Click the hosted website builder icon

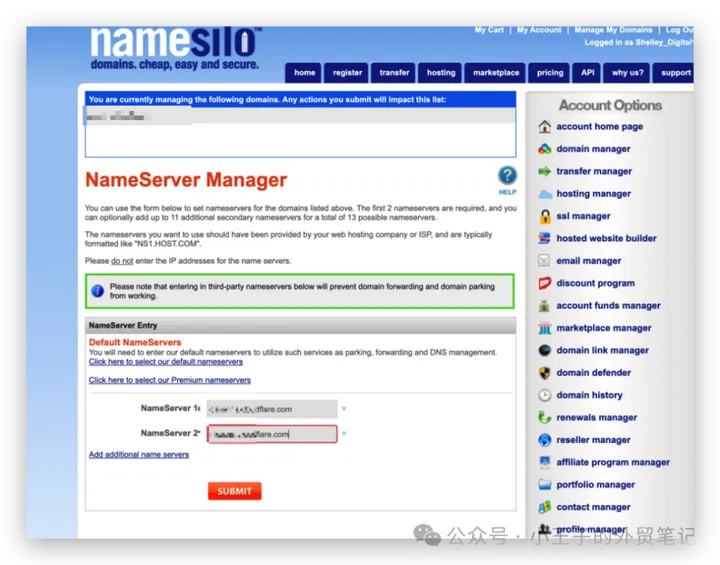(545, 238)
